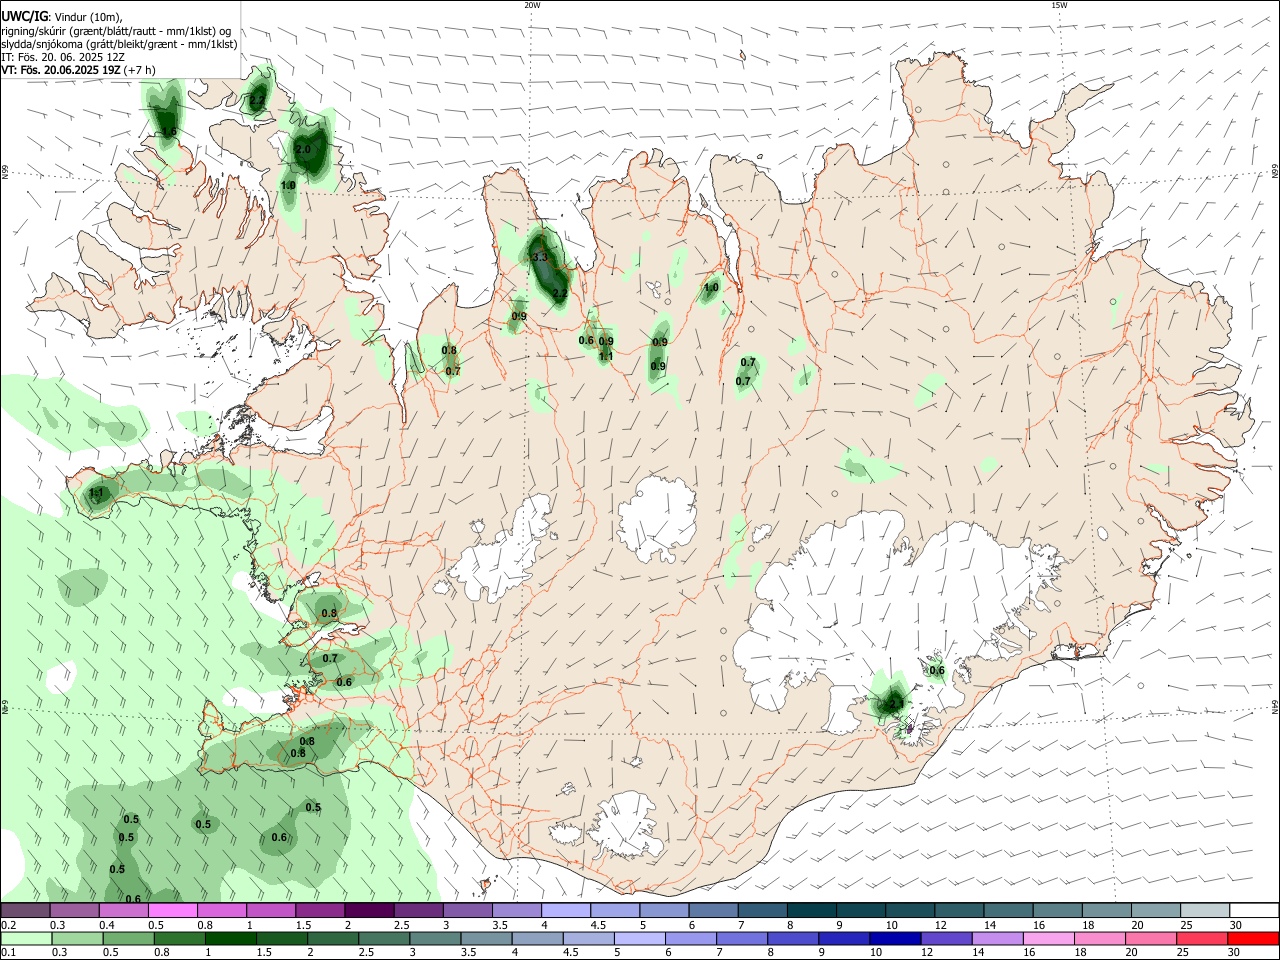Pick the white snow swatch after 30
The width and height of the screenshot is (1280, 960).
1254,910
